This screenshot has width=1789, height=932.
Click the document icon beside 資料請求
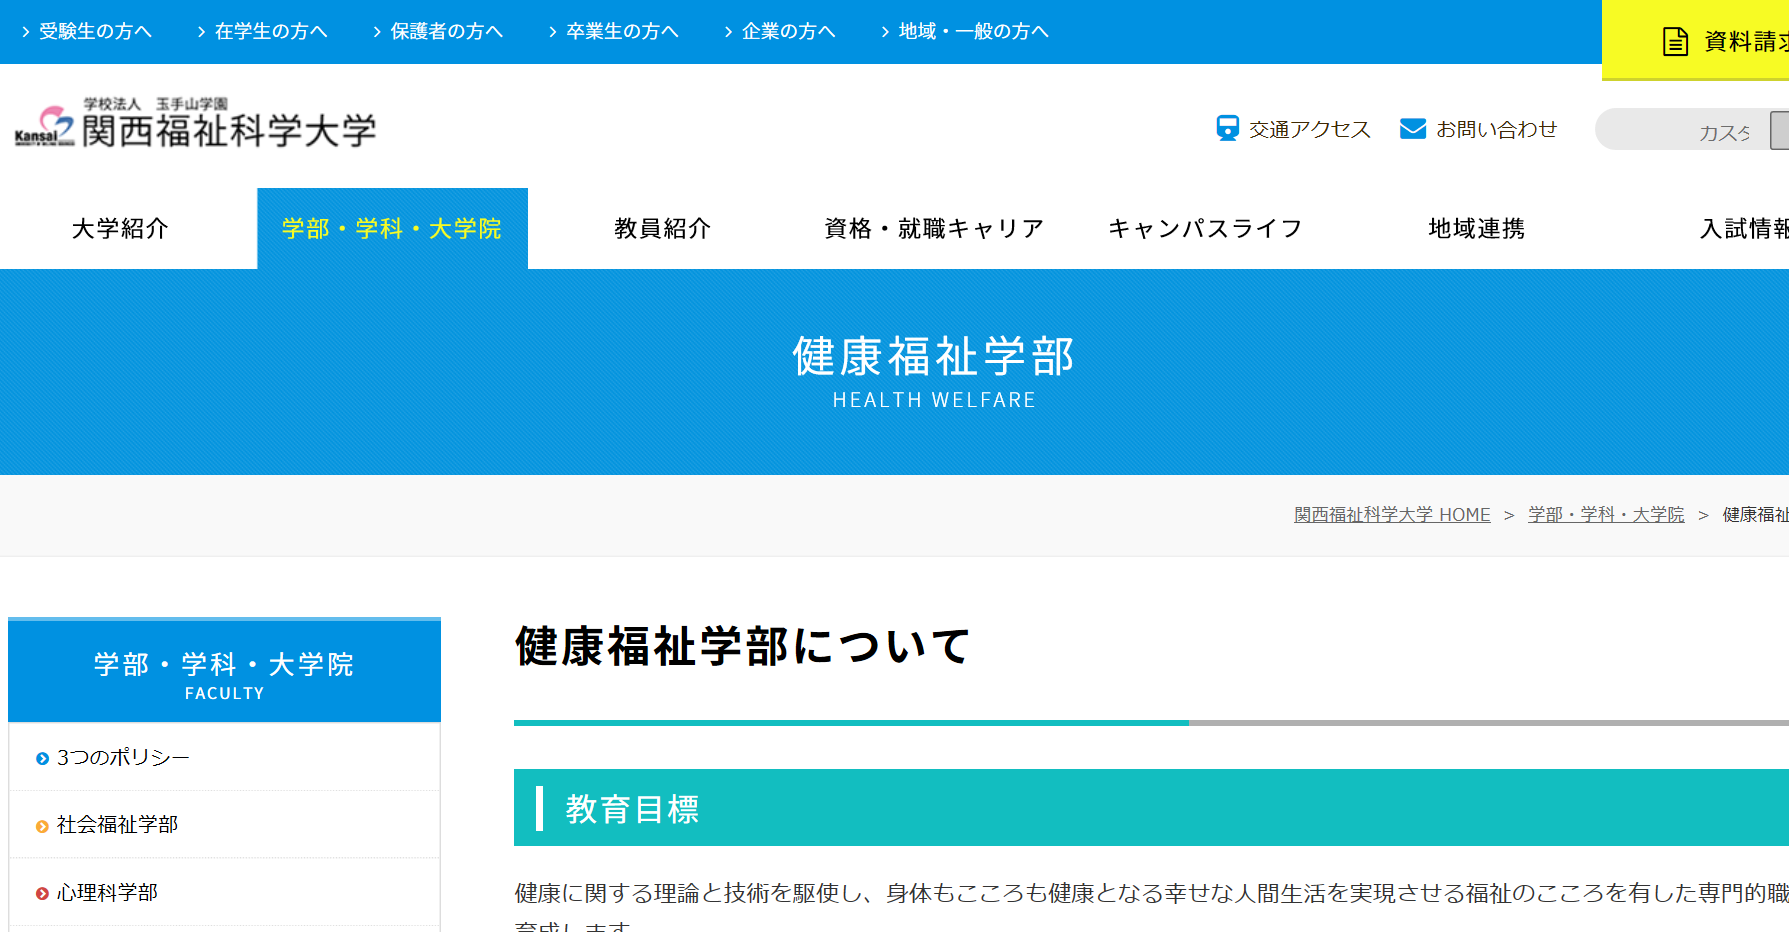1676,42
